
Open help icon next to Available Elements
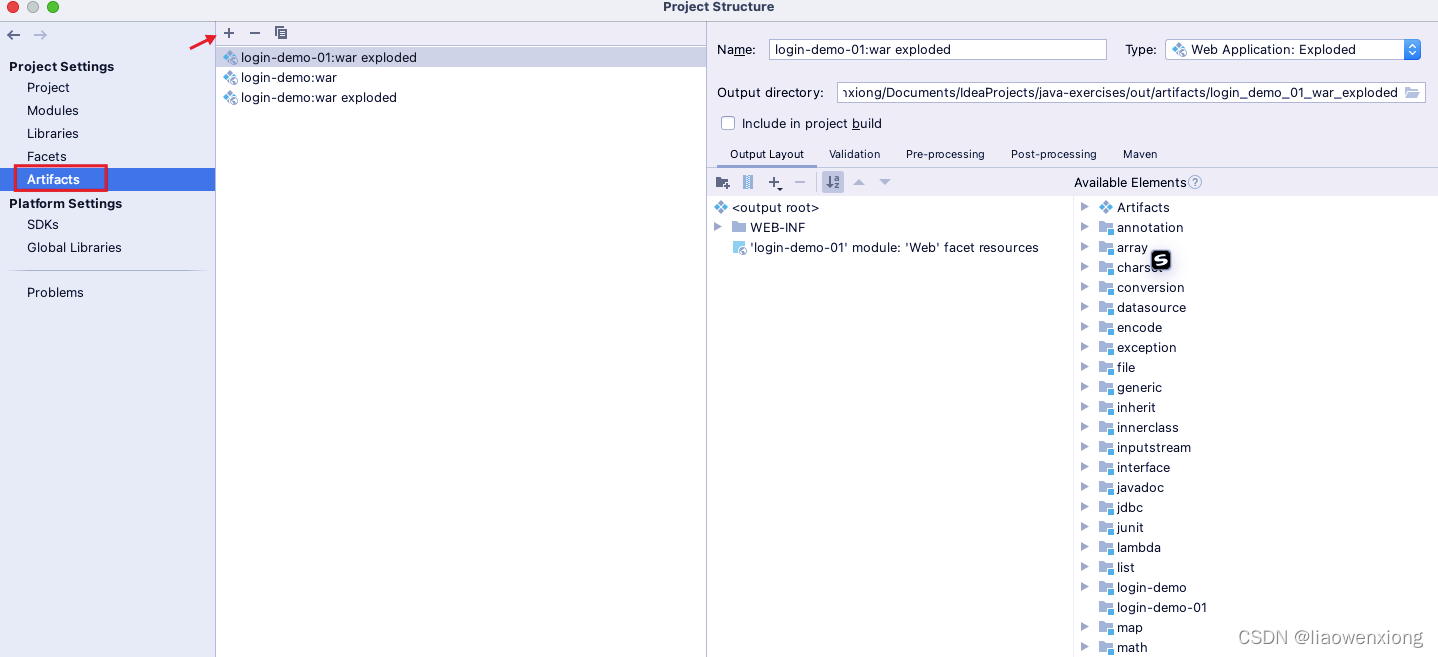tap(1195, 182)
